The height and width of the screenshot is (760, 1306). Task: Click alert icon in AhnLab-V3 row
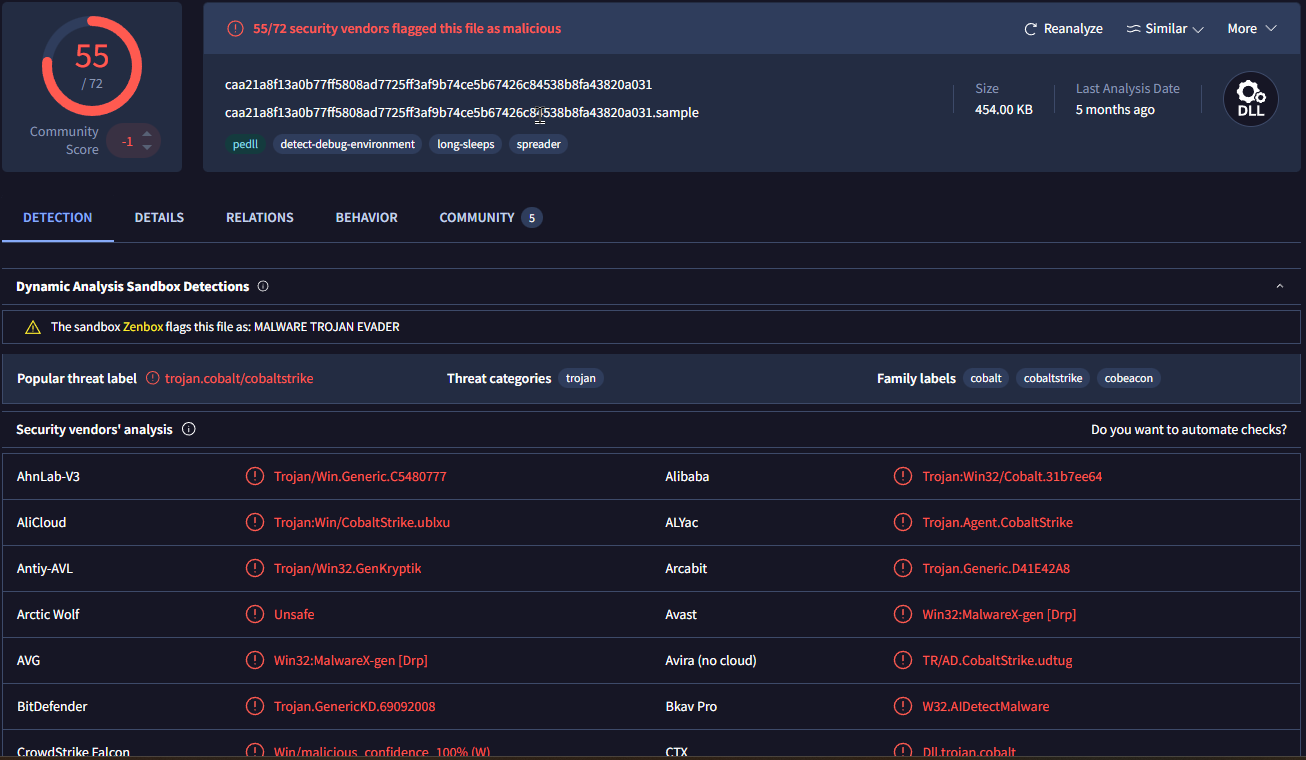255,476
